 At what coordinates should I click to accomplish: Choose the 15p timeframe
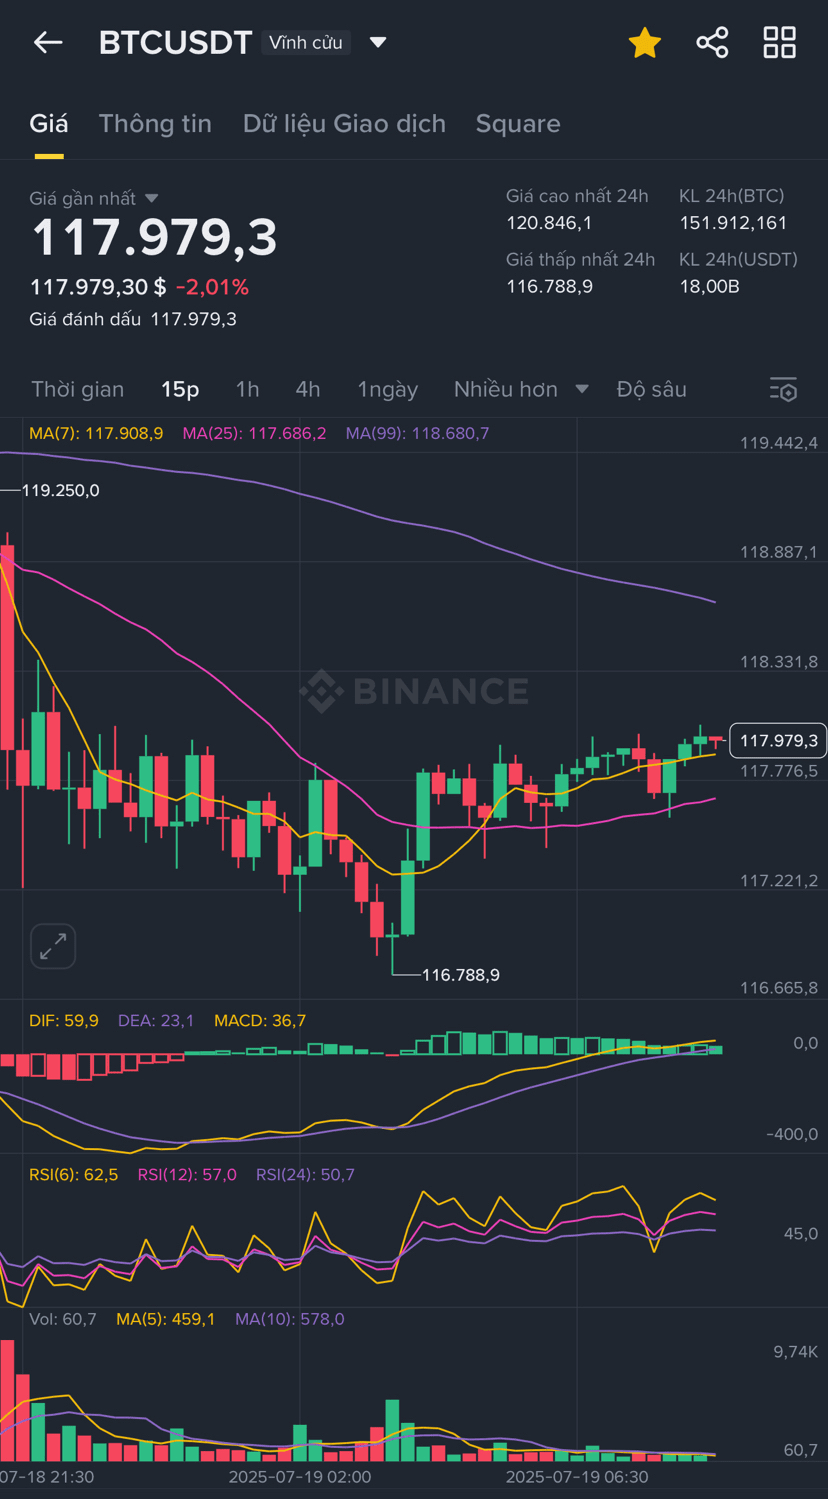tap(180, 389)
